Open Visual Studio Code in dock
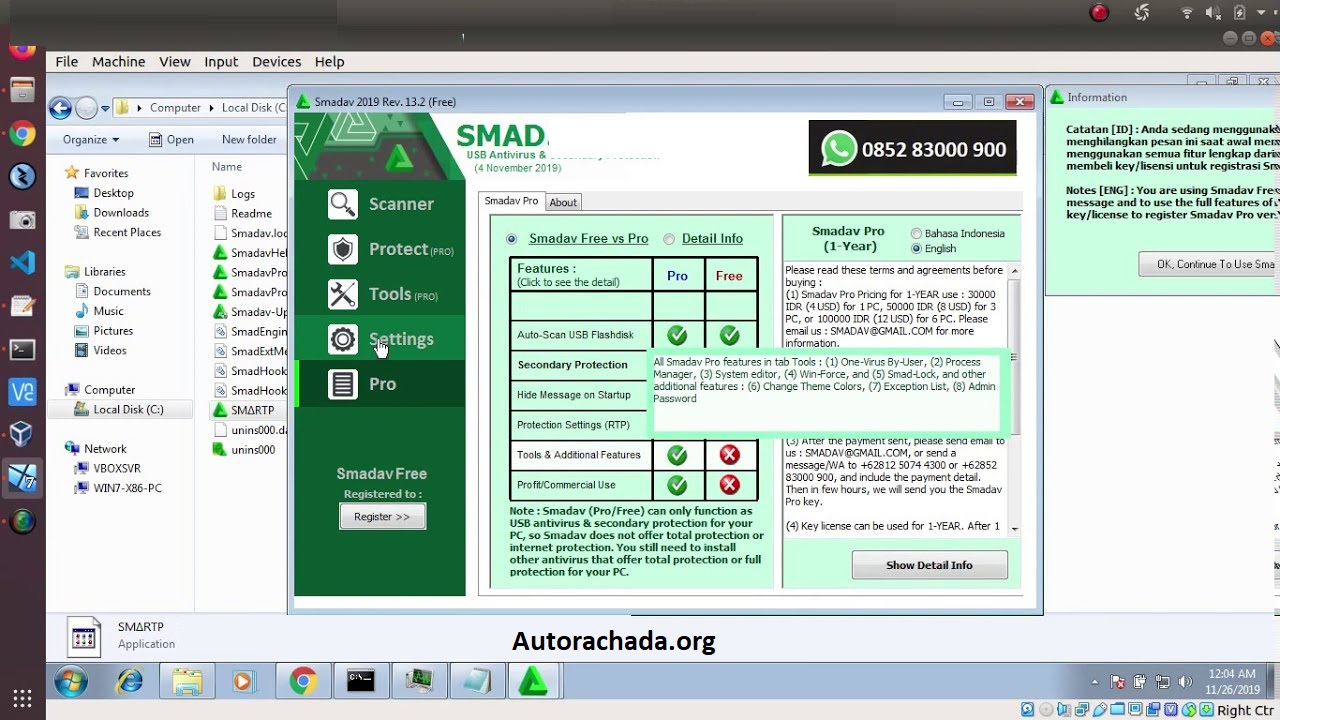The height and width of the screenshot is (720, 1341). pos(22,263)
